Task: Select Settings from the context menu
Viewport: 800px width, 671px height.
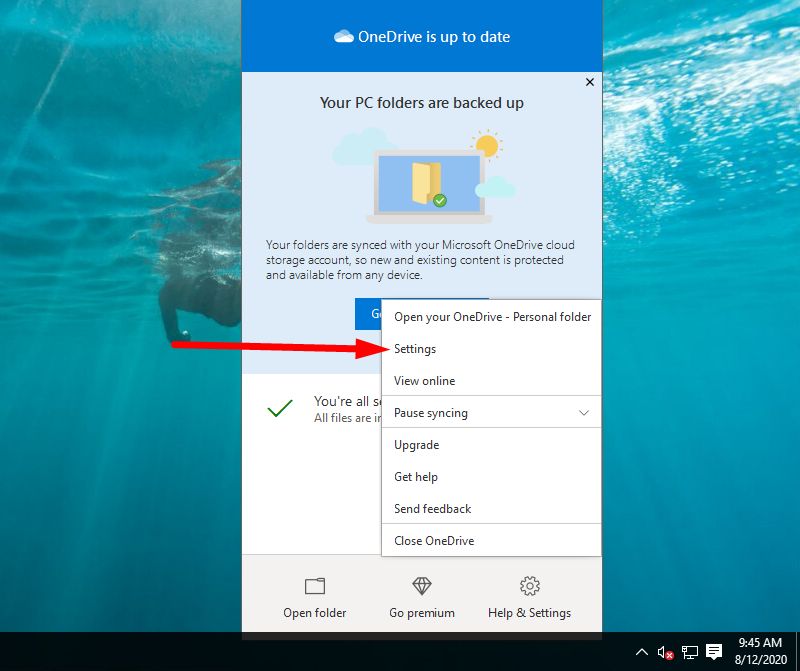Action: pyautogui.click(x=415, y=349)
